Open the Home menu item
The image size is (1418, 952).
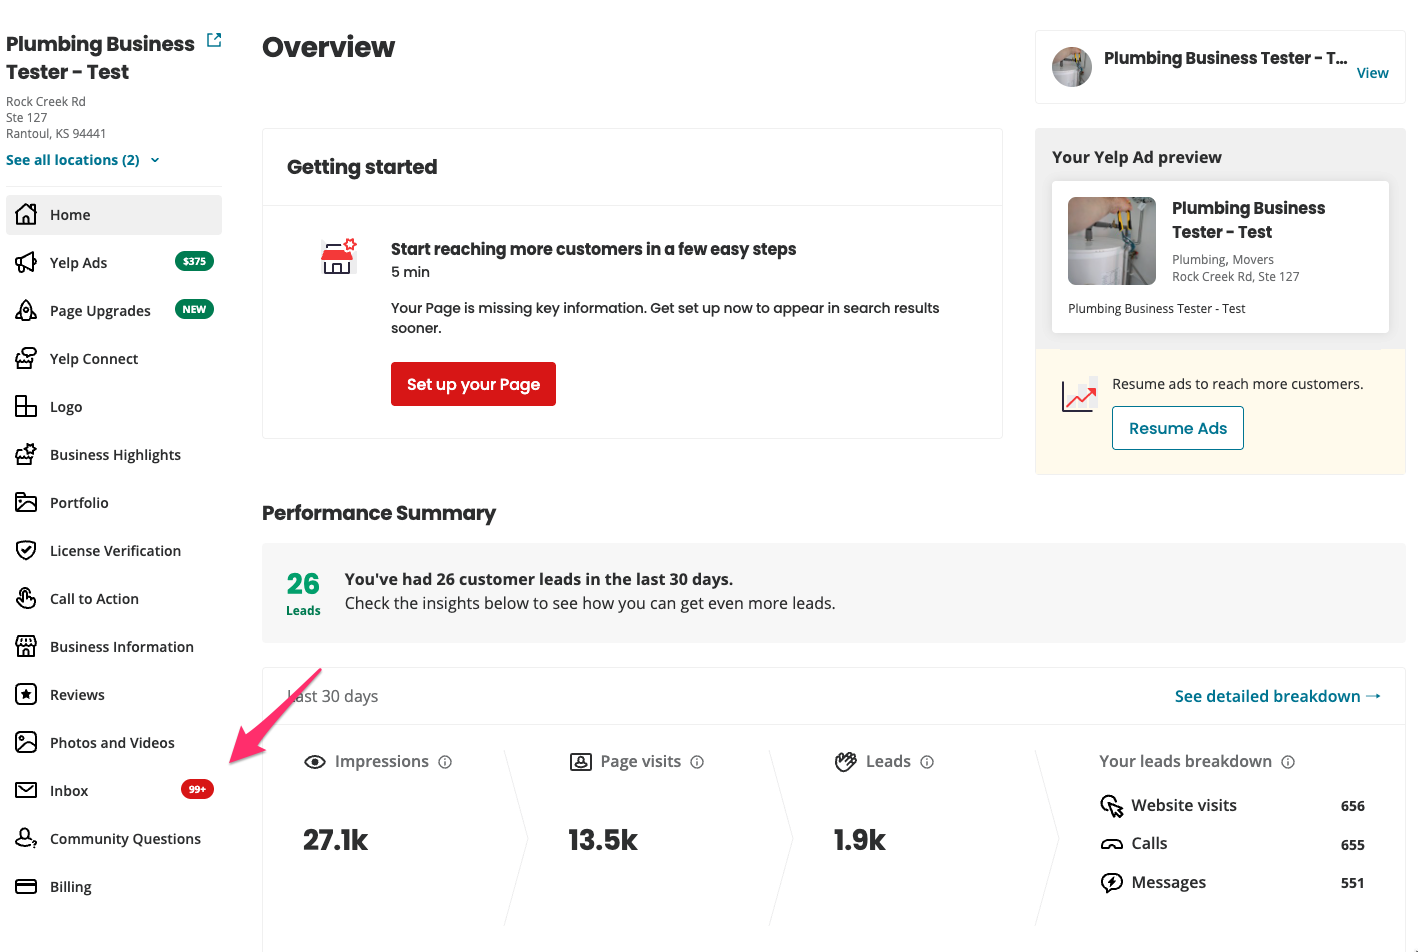point(114,215)
